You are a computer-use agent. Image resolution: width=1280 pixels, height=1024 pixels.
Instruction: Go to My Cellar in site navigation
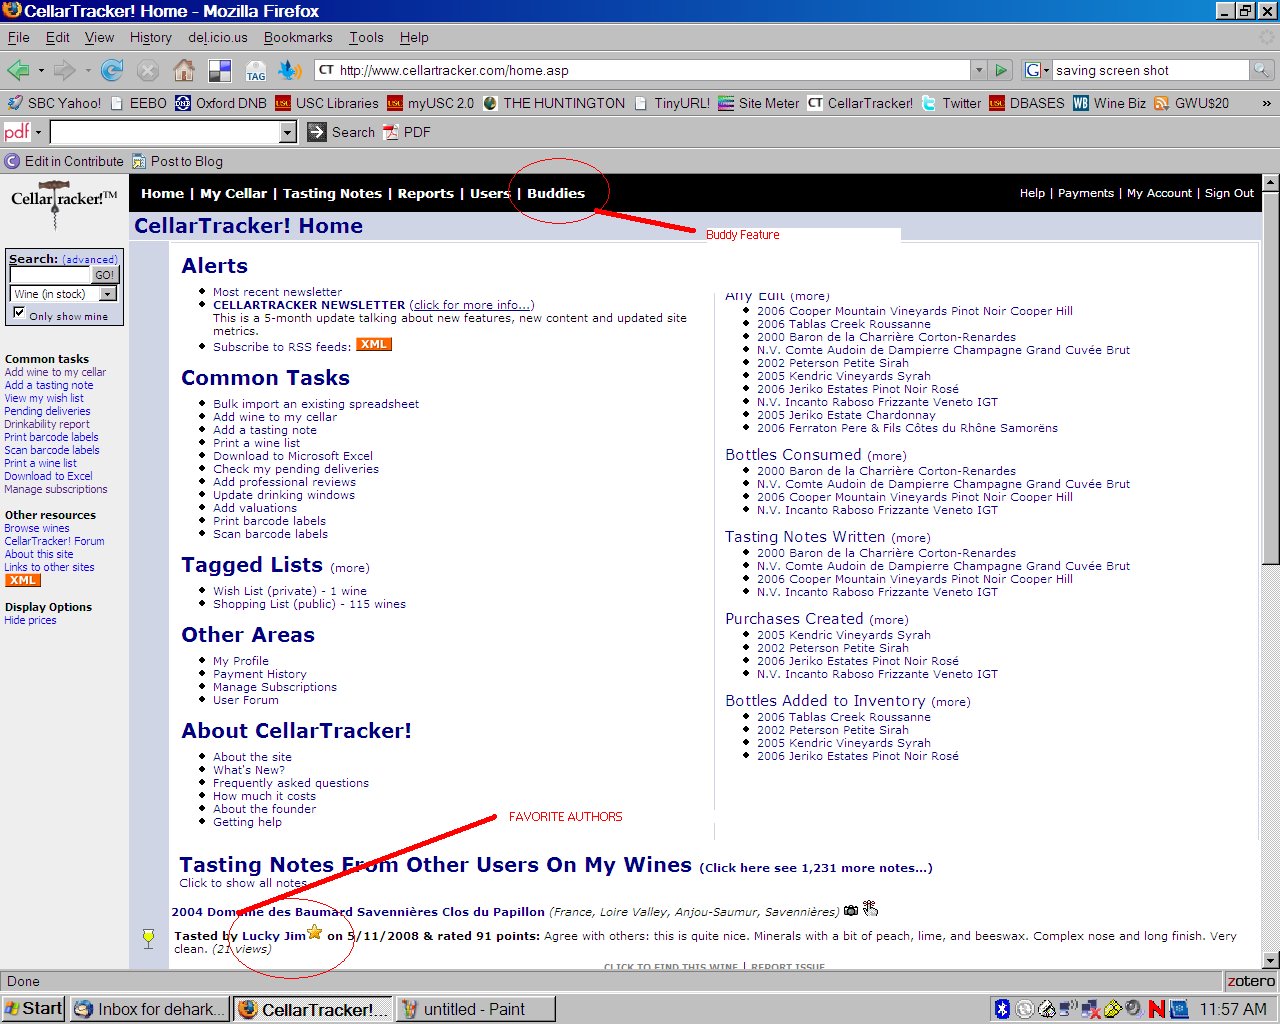point(233,193)
